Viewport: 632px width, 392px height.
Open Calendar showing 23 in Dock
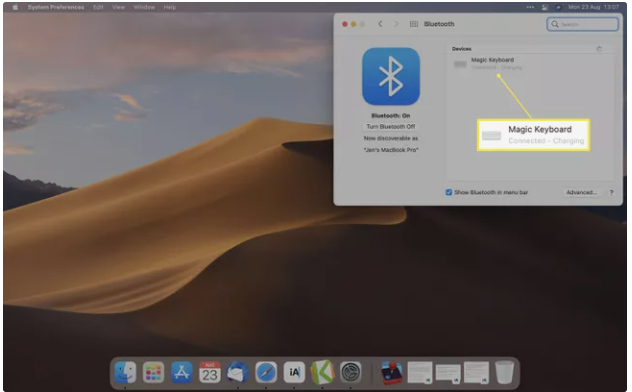[x=210, y=372]
